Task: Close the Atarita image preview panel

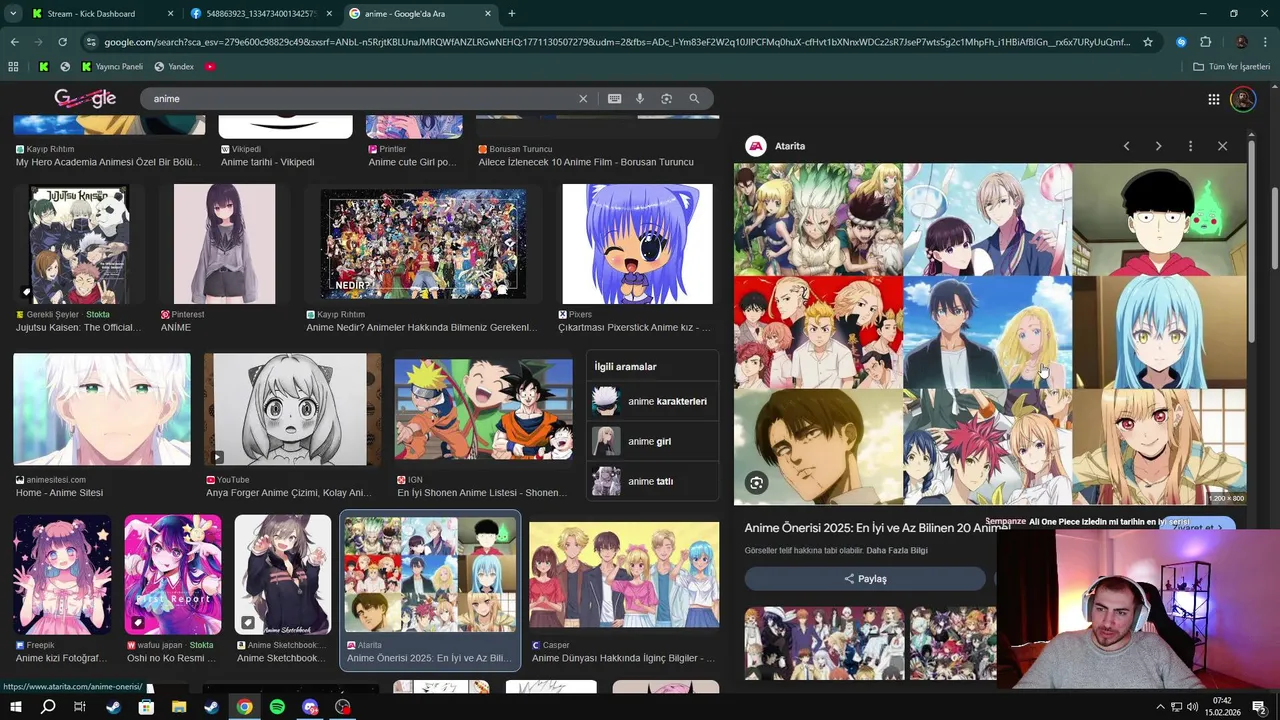Action: (1222, 146)
